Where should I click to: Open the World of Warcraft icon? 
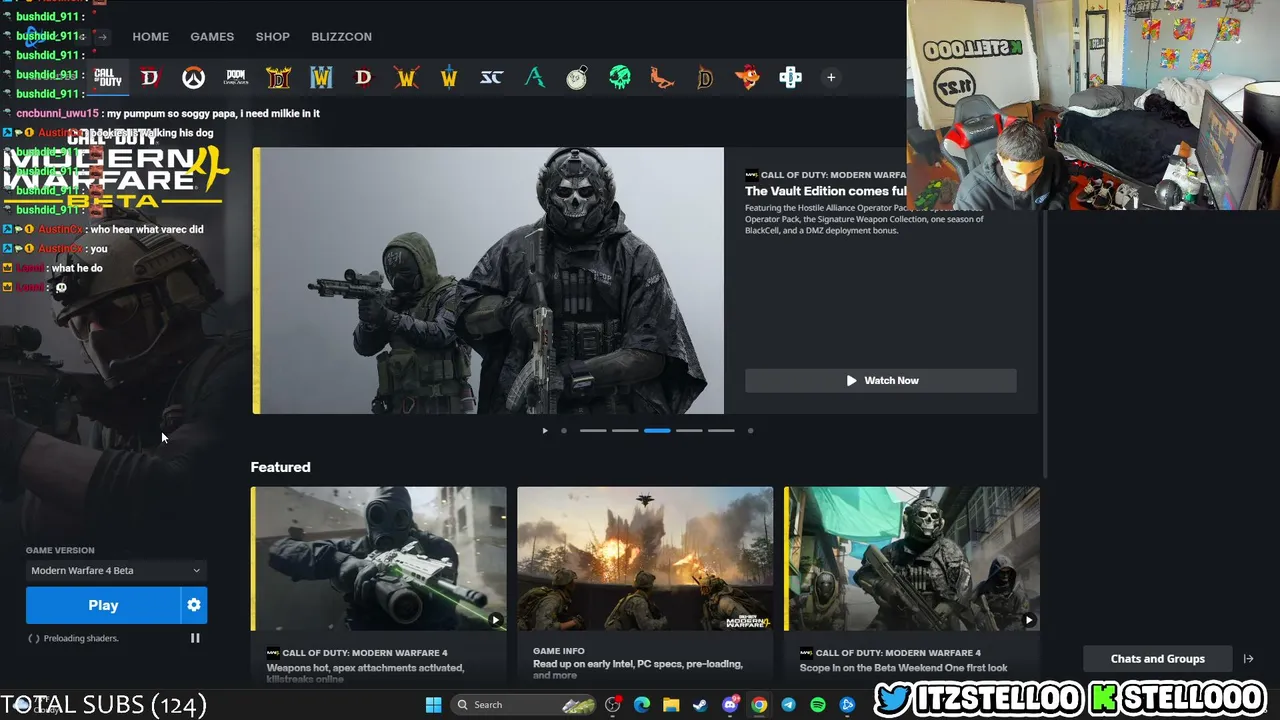coord(321,77)
